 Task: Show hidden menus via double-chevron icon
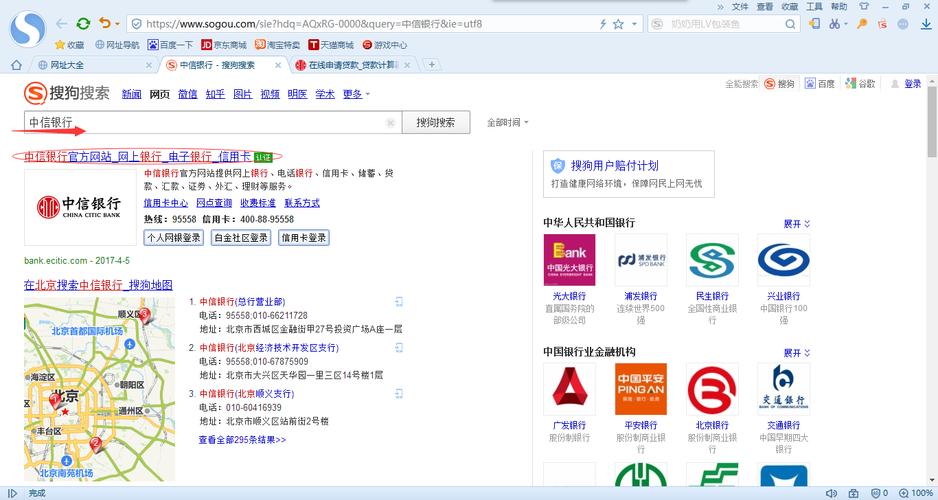pyautogui.click(x=720, y=7)
